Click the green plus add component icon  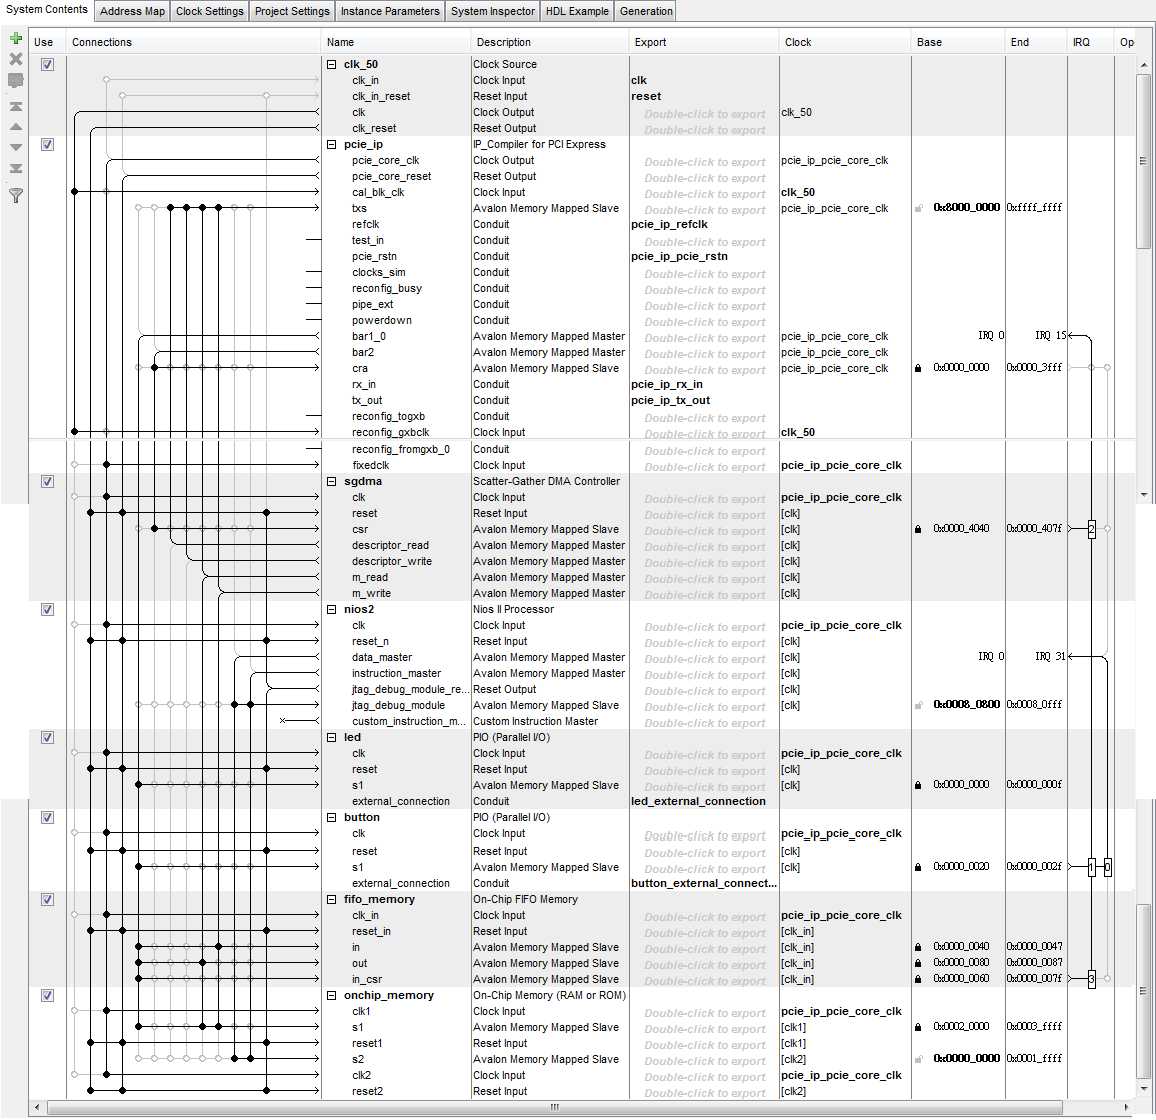(15, 38)
